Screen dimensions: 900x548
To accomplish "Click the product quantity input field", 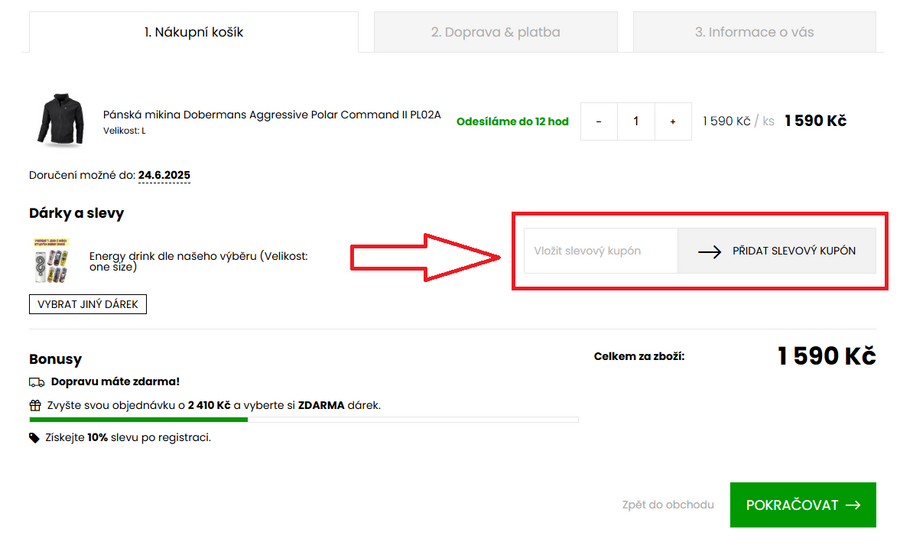I will (636, 121).
